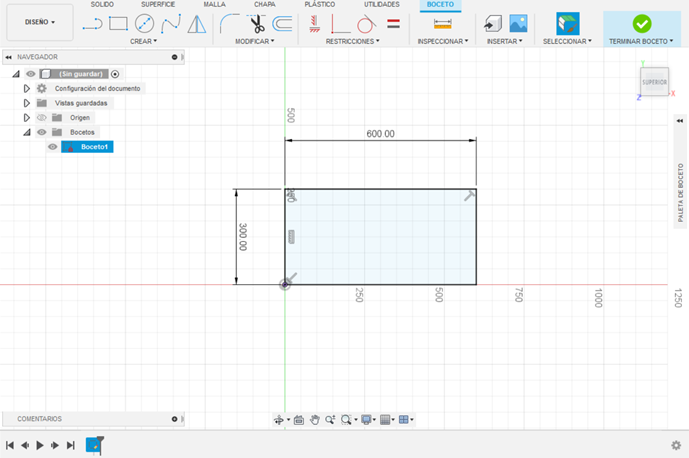Open the Grid and snaps settings icon
Viewport: 689px width, 458px height.
point(385,420)
